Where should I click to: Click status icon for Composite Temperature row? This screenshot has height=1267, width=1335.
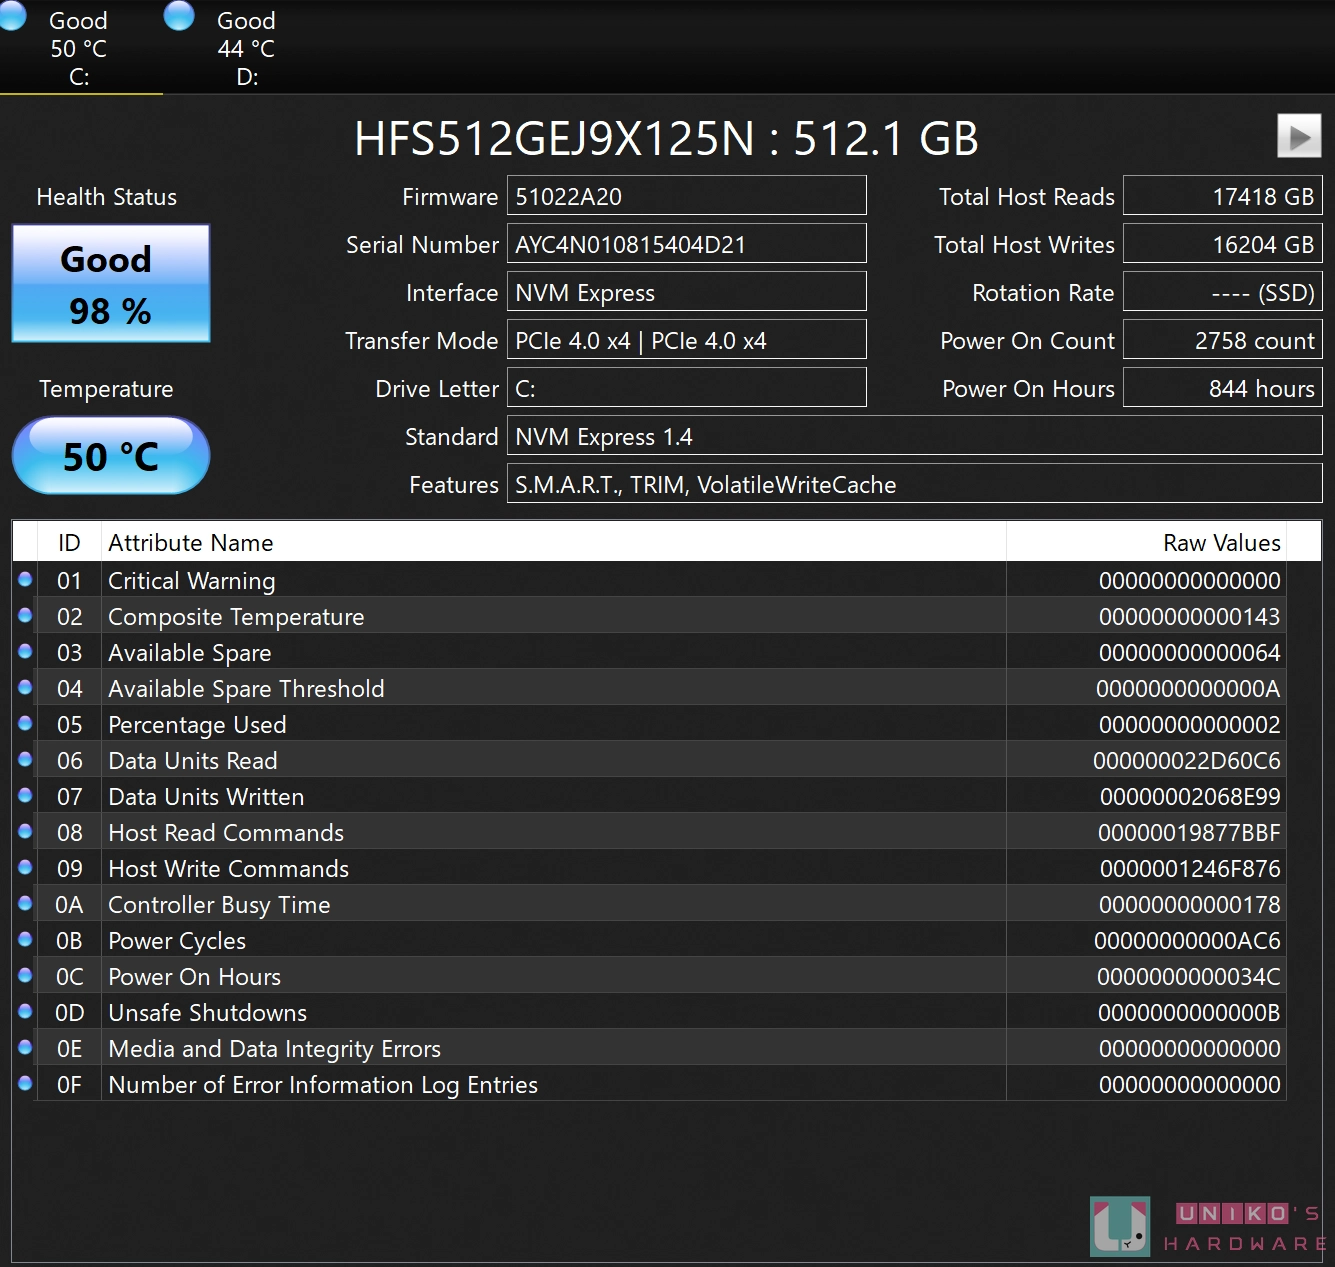point(25,615)
